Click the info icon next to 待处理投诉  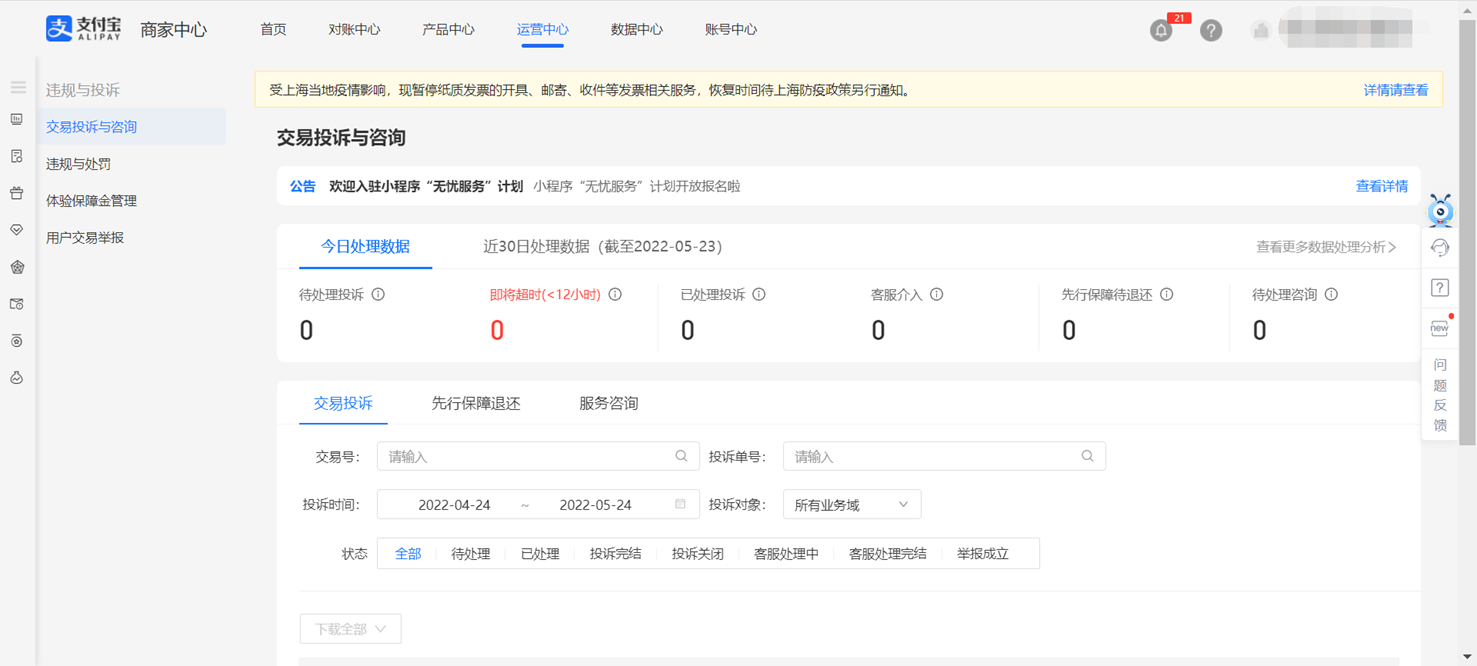378,295
